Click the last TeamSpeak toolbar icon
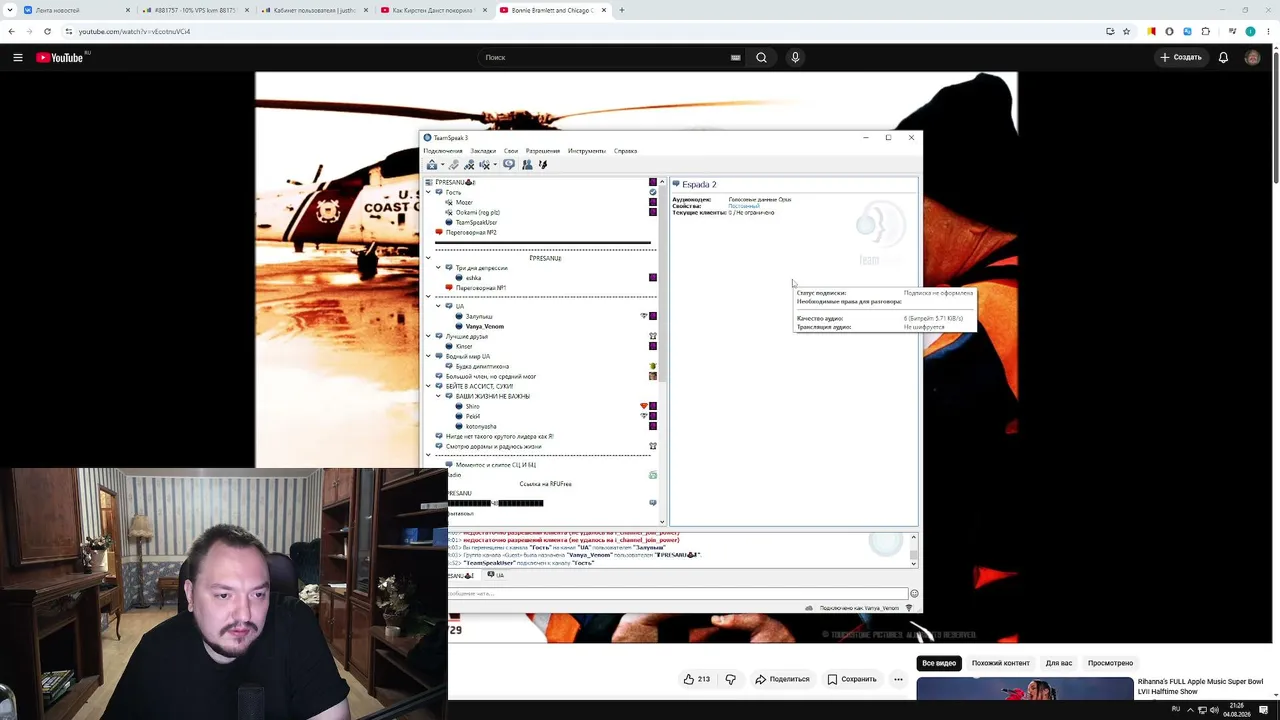The image size is (1280, 720). point(543,165)
